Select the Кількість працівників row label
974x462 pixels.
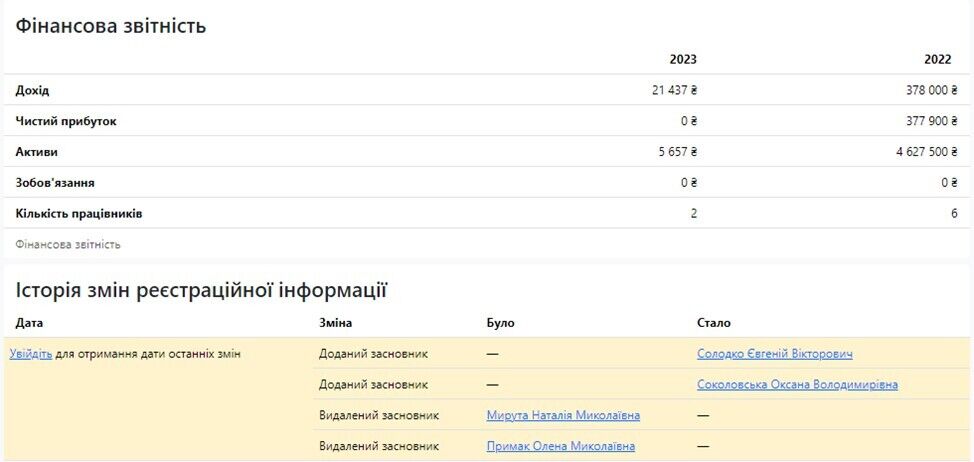point(79,214)
